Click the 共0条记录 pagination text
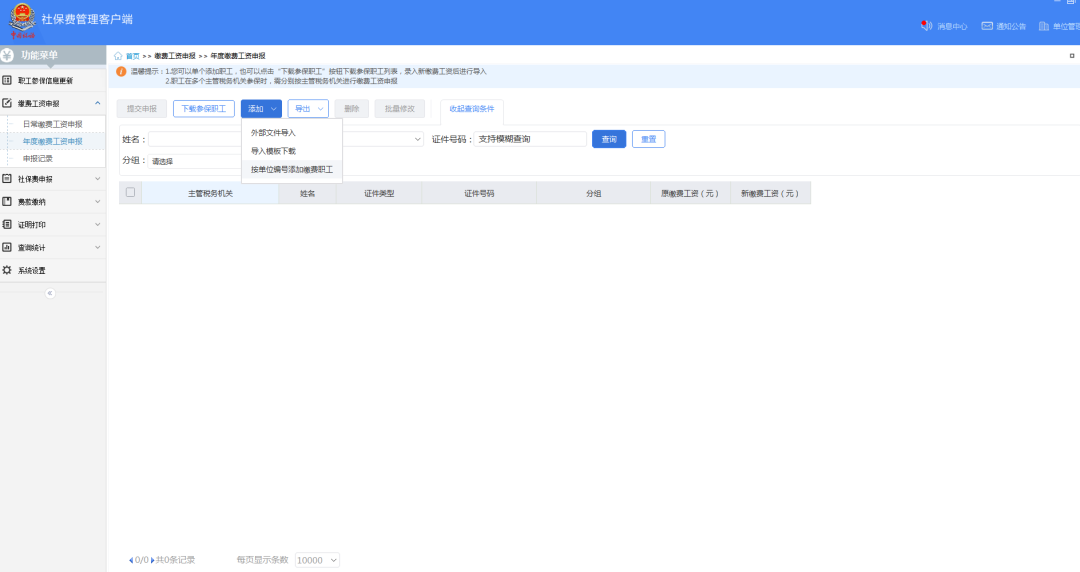Screen dimensions: 1080x572 [x=176, y=560]
